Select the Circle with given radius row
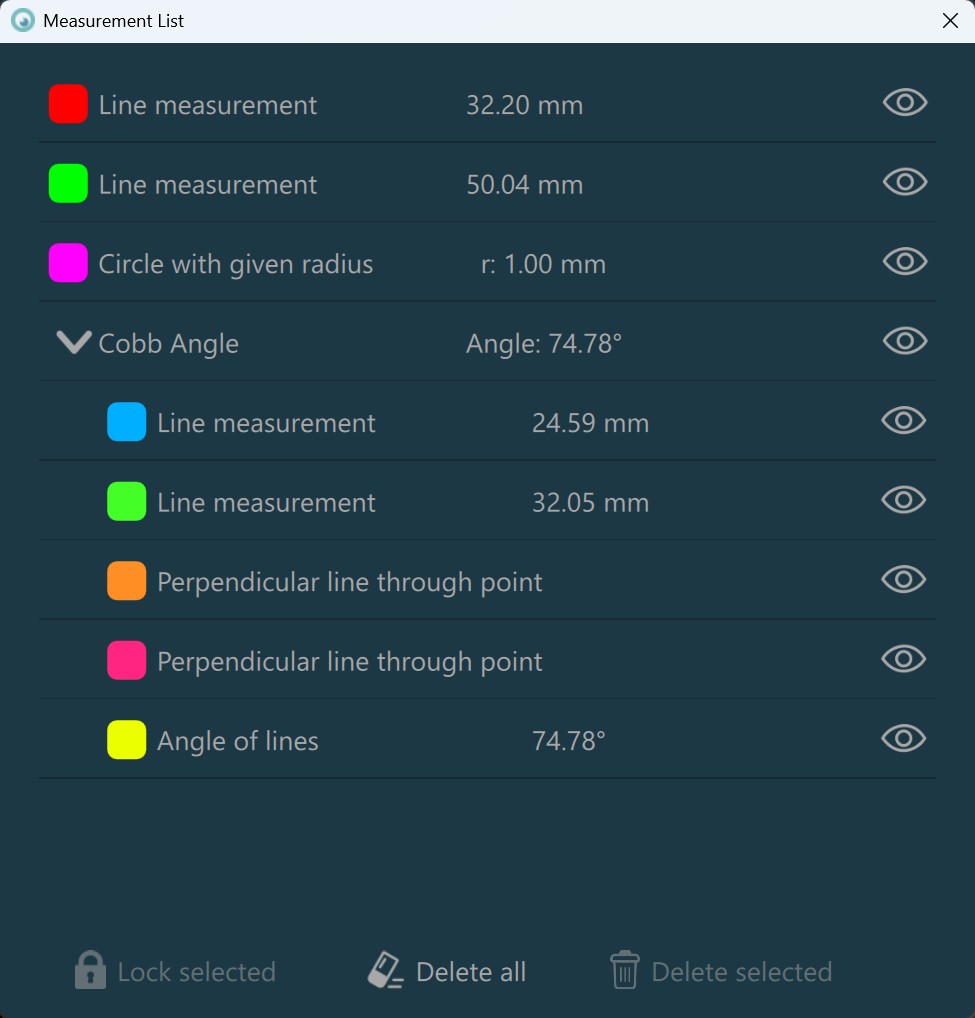The height and width of the screenshot is (1018, 975). (x=236, y=264)
